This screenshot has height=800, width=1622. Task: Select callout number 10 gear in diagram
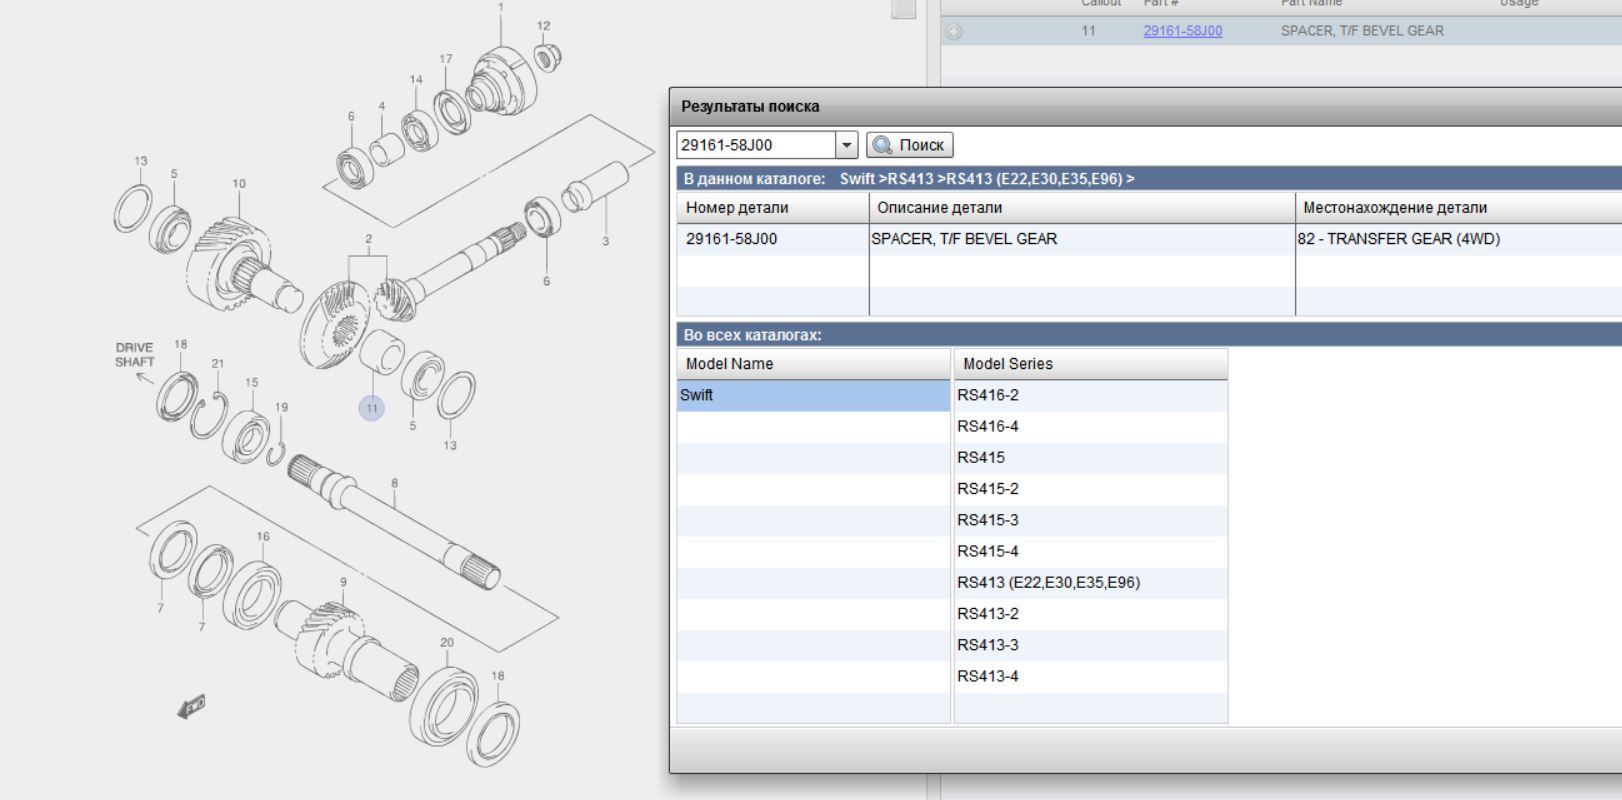[x=238, y=184]
